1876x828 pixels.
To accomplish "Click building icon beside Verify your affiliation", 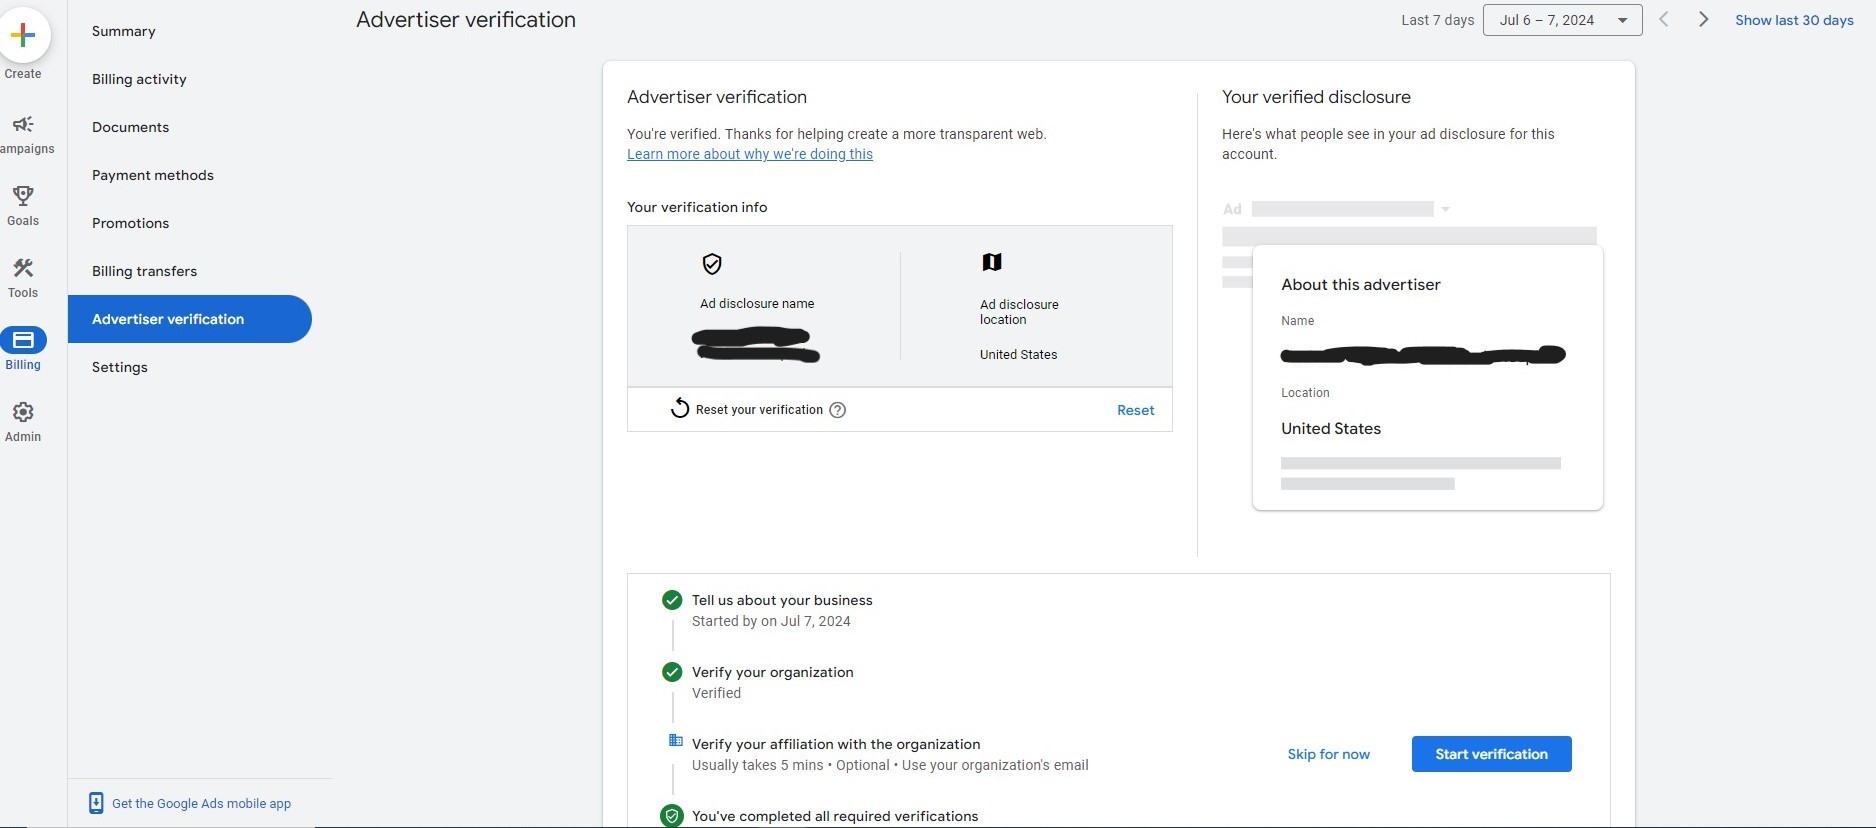I will (x=675, y=740).
